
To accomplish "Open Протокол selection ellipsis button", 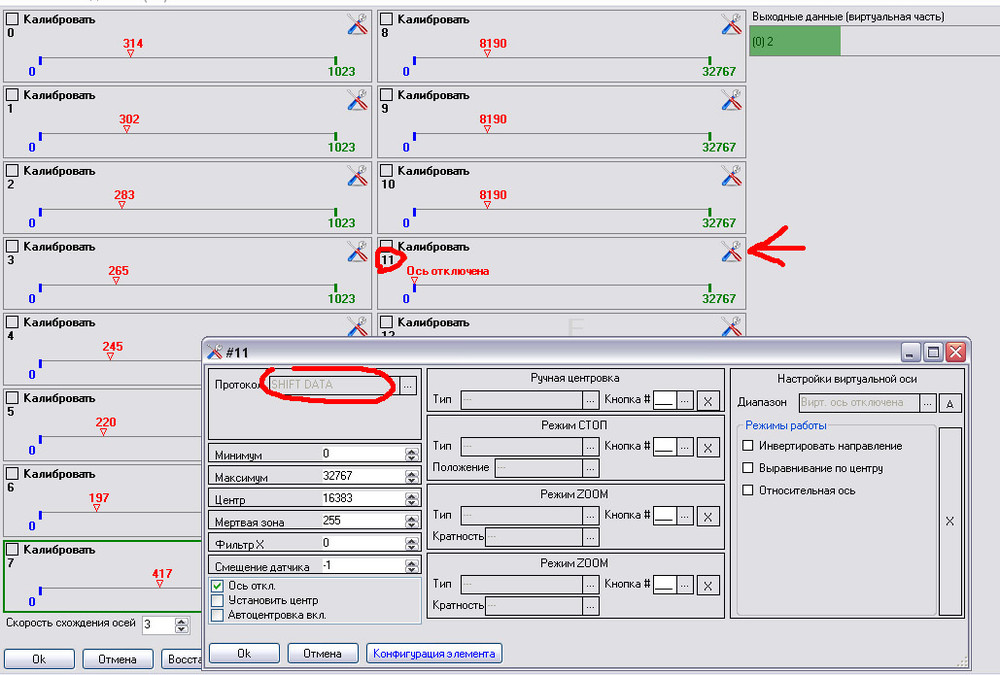I will [x=408, y=385].
